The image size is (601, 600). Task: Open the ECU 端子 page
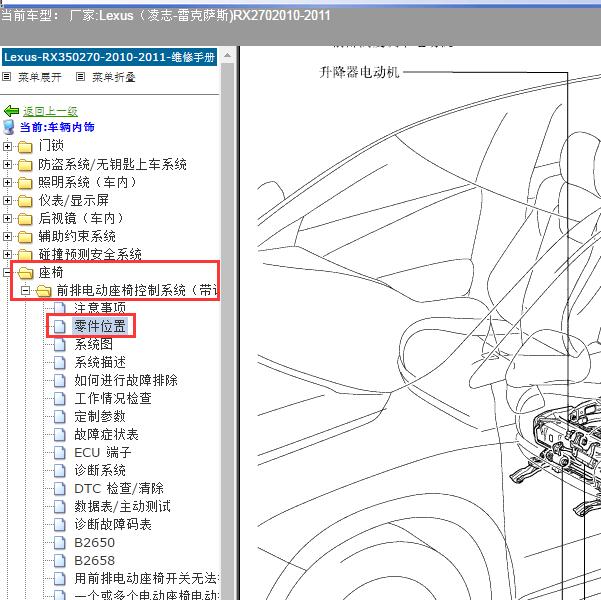[103, 452]
